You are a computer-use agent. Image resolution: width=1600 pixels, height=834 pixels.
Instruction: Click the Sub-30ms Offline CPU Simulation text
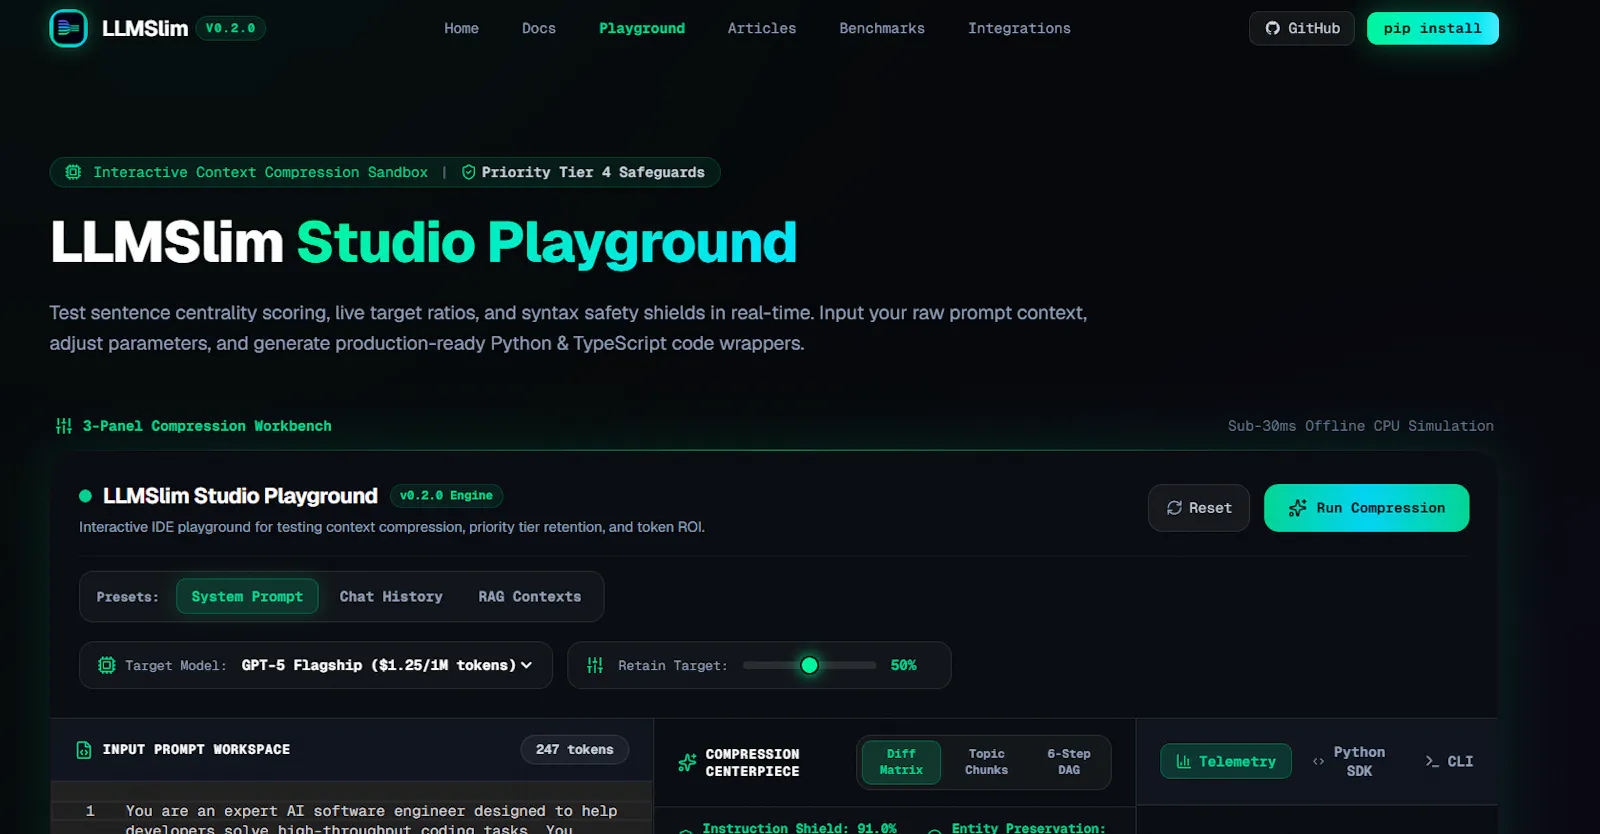tap(1360, 426)
